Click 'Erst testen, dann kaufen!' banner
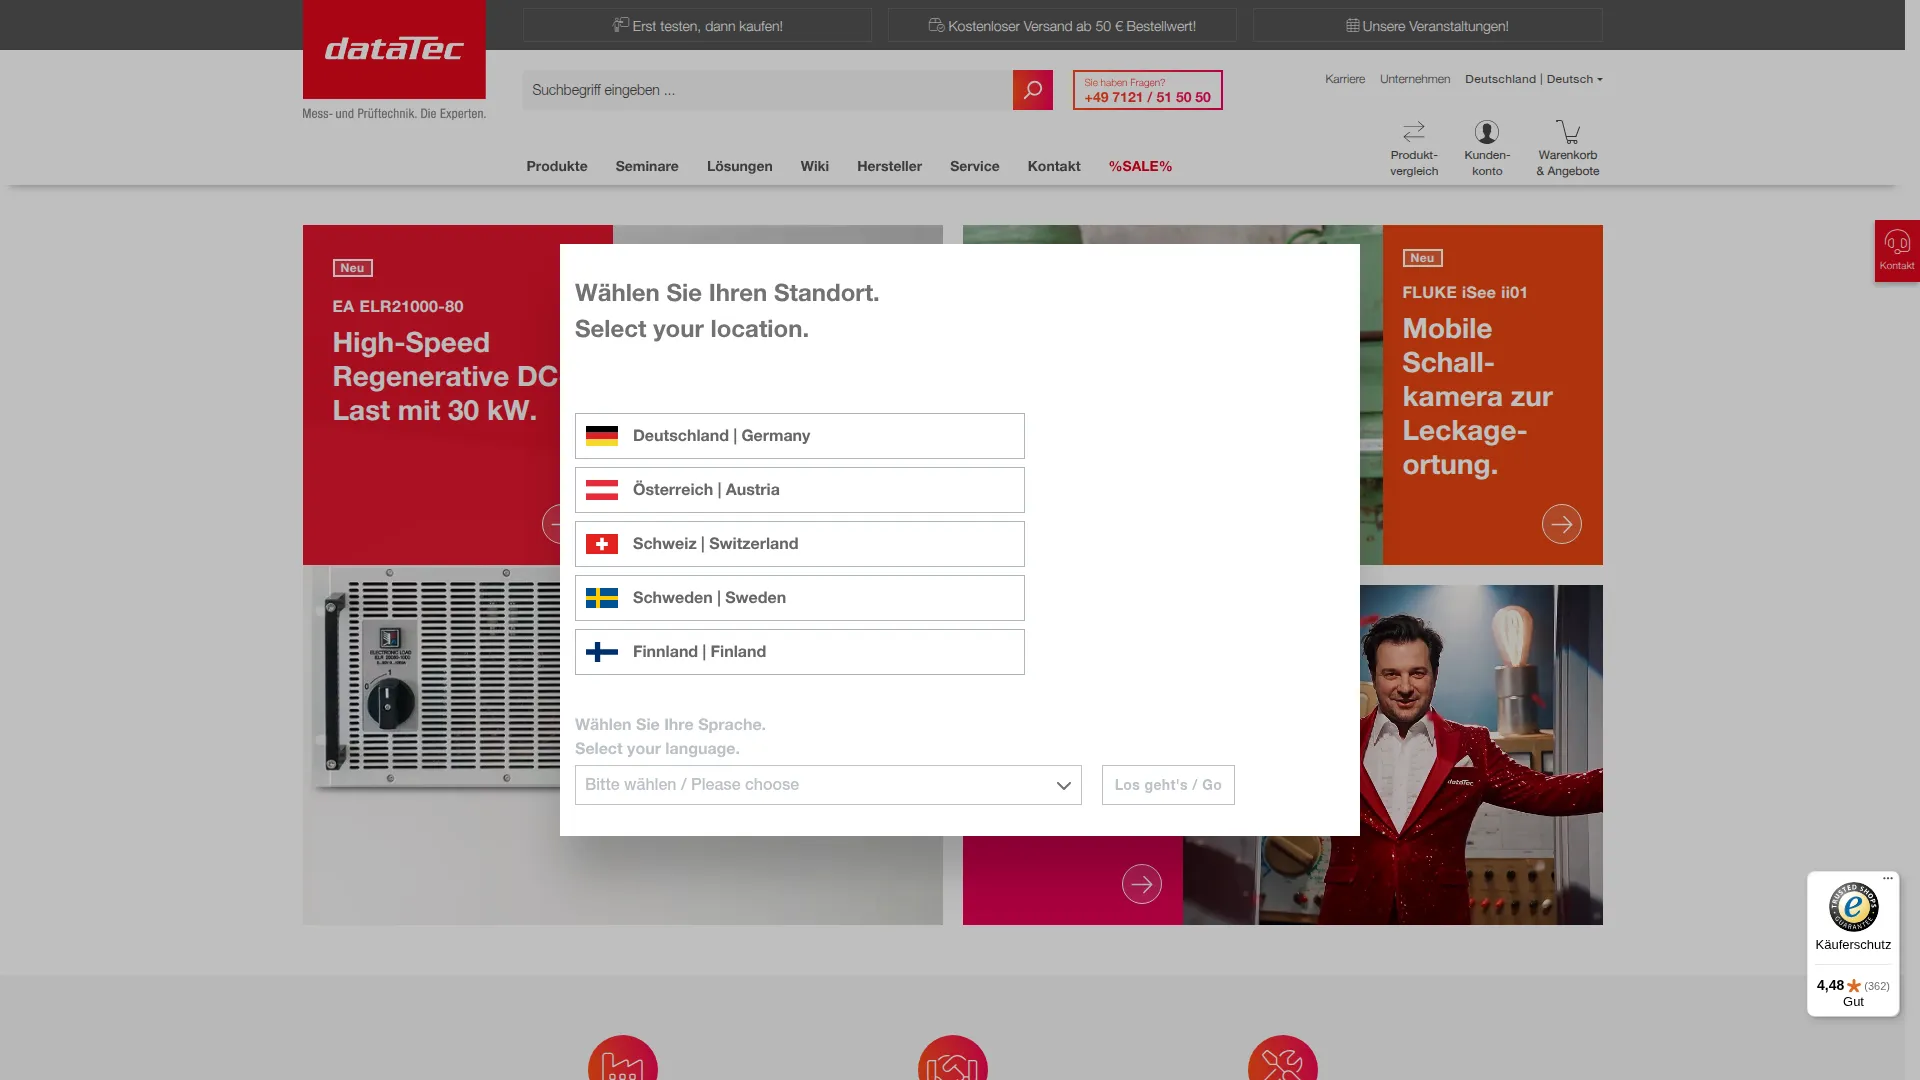 pyautogui.click(x=697, y=25)
